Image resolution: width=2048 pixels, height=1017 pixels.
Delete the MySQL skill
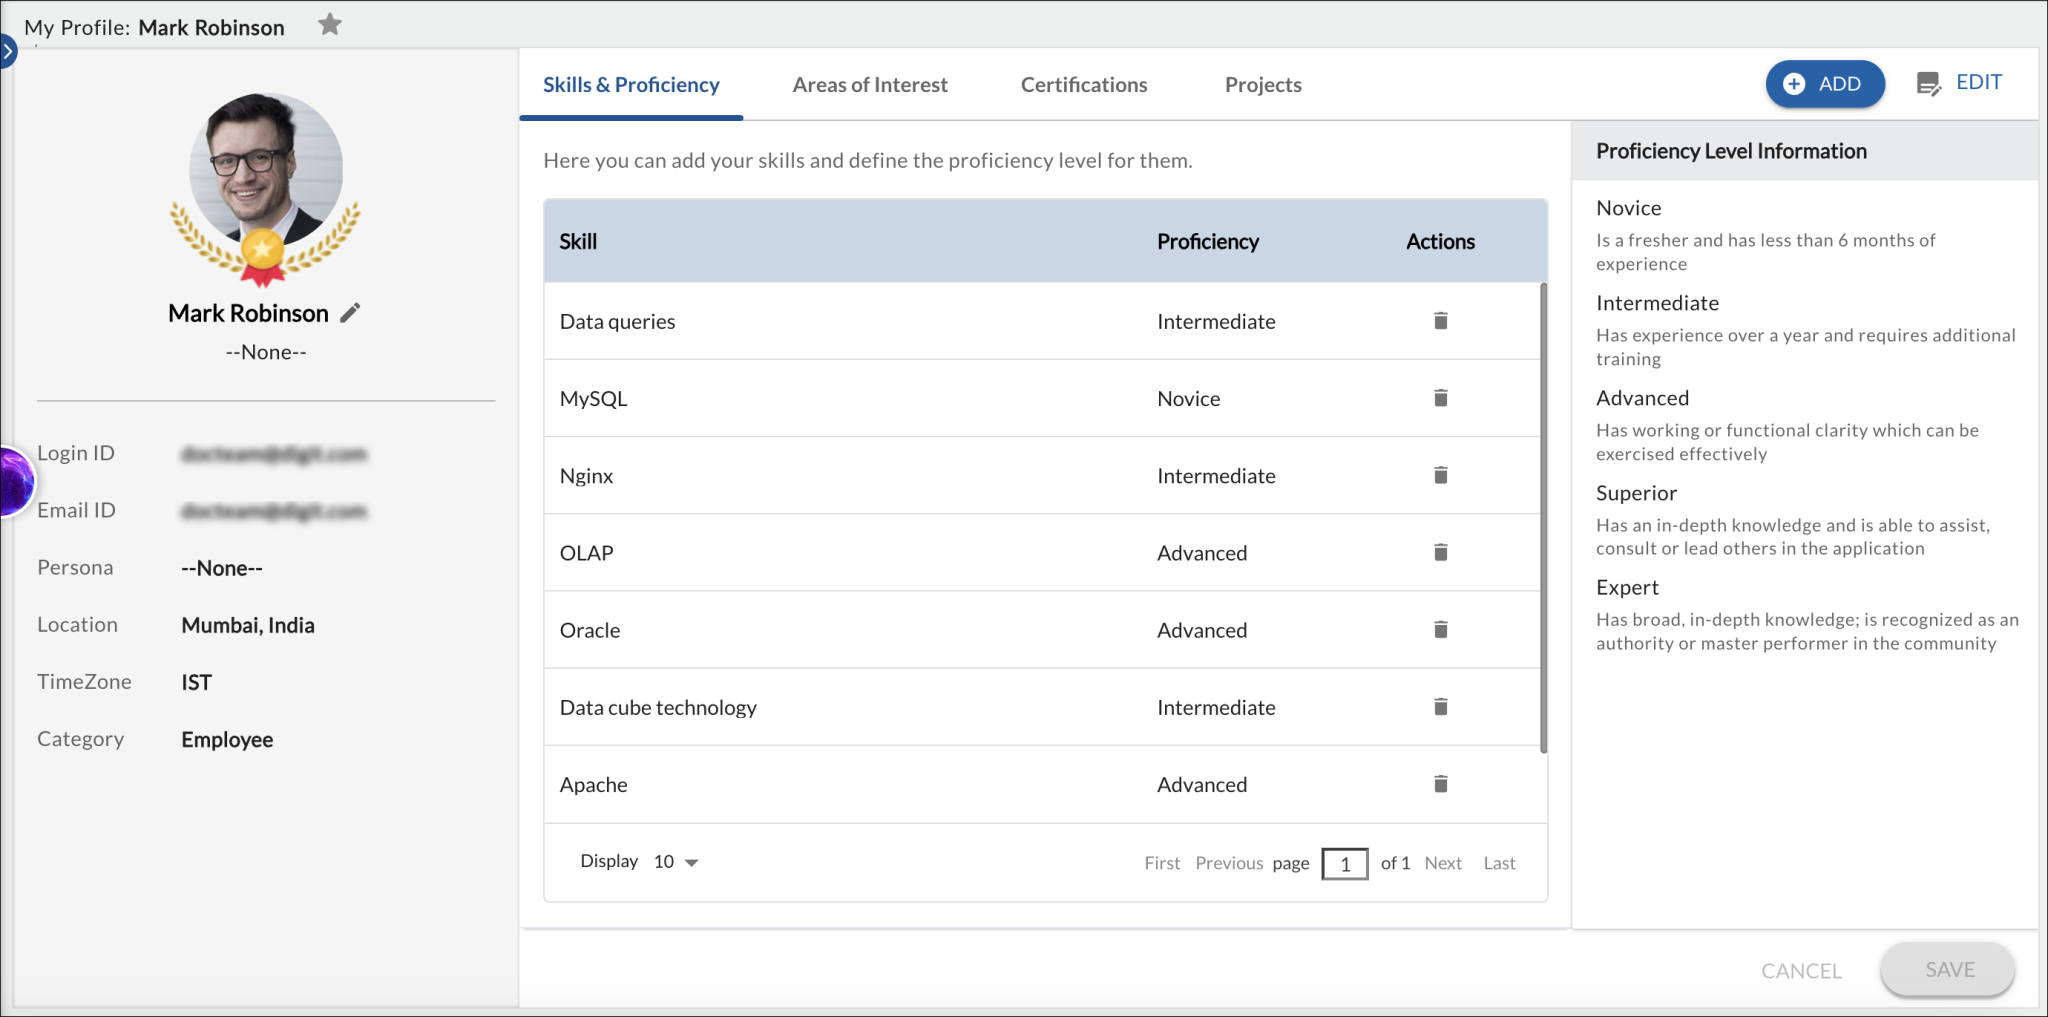(x=1441, y=398)
